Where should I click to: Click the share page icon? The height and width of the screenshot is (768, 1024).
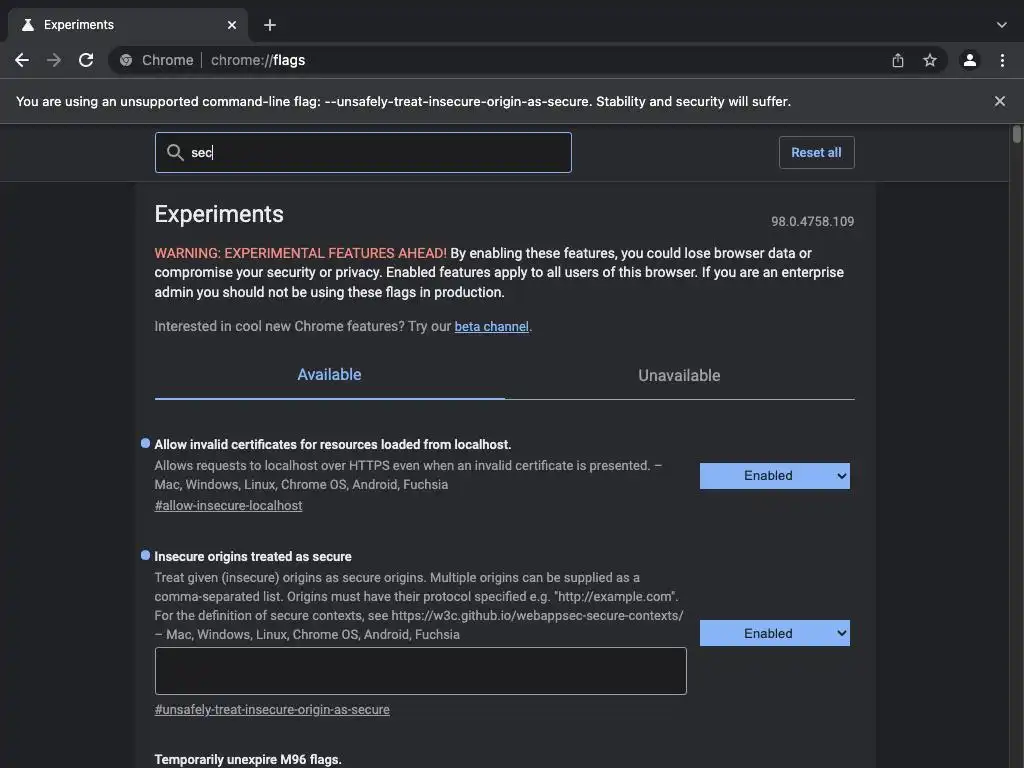(898, 60)
